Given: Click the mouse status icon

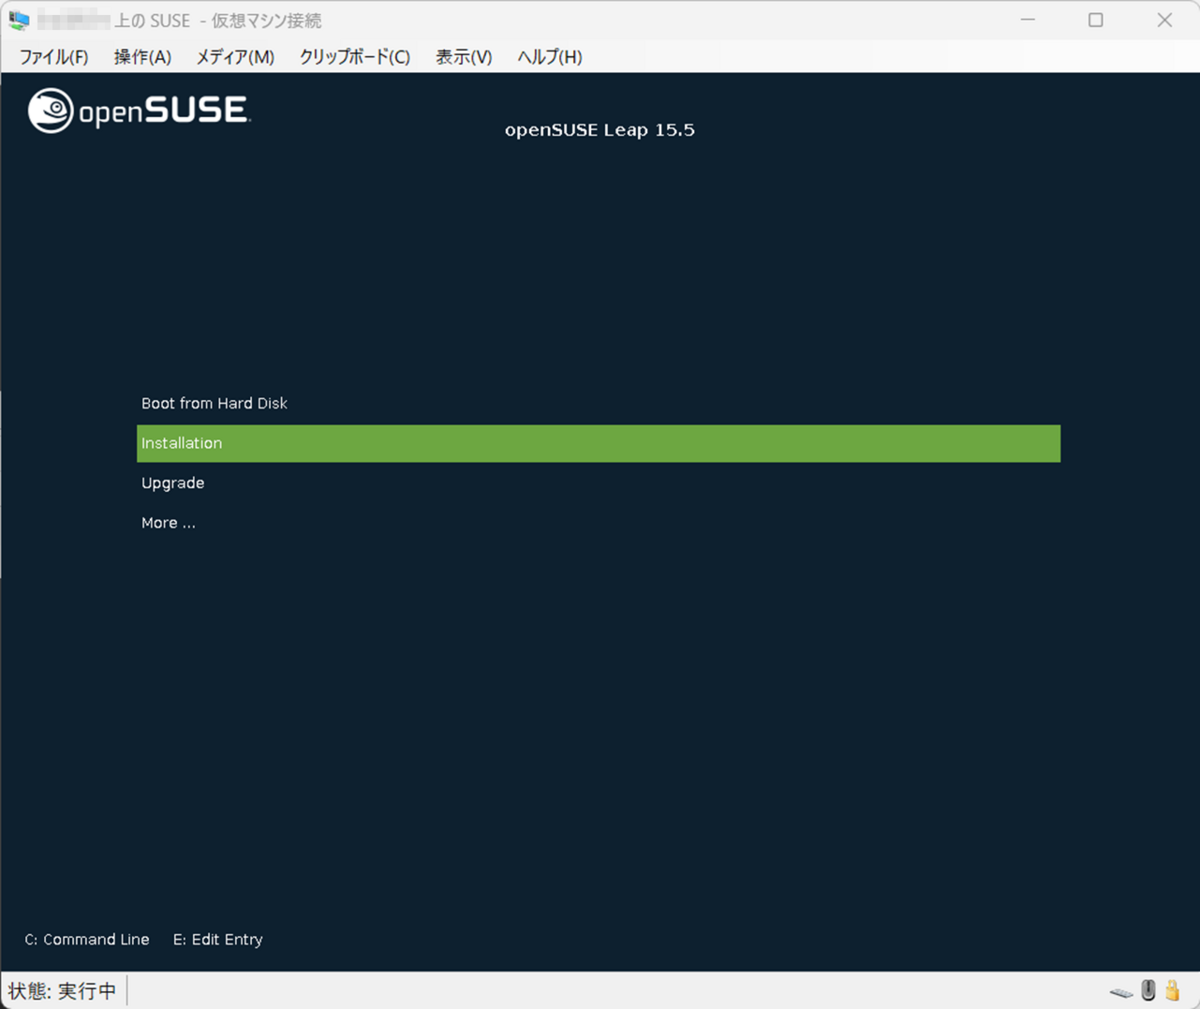Looking at the screenshot, I should 1148,991.
